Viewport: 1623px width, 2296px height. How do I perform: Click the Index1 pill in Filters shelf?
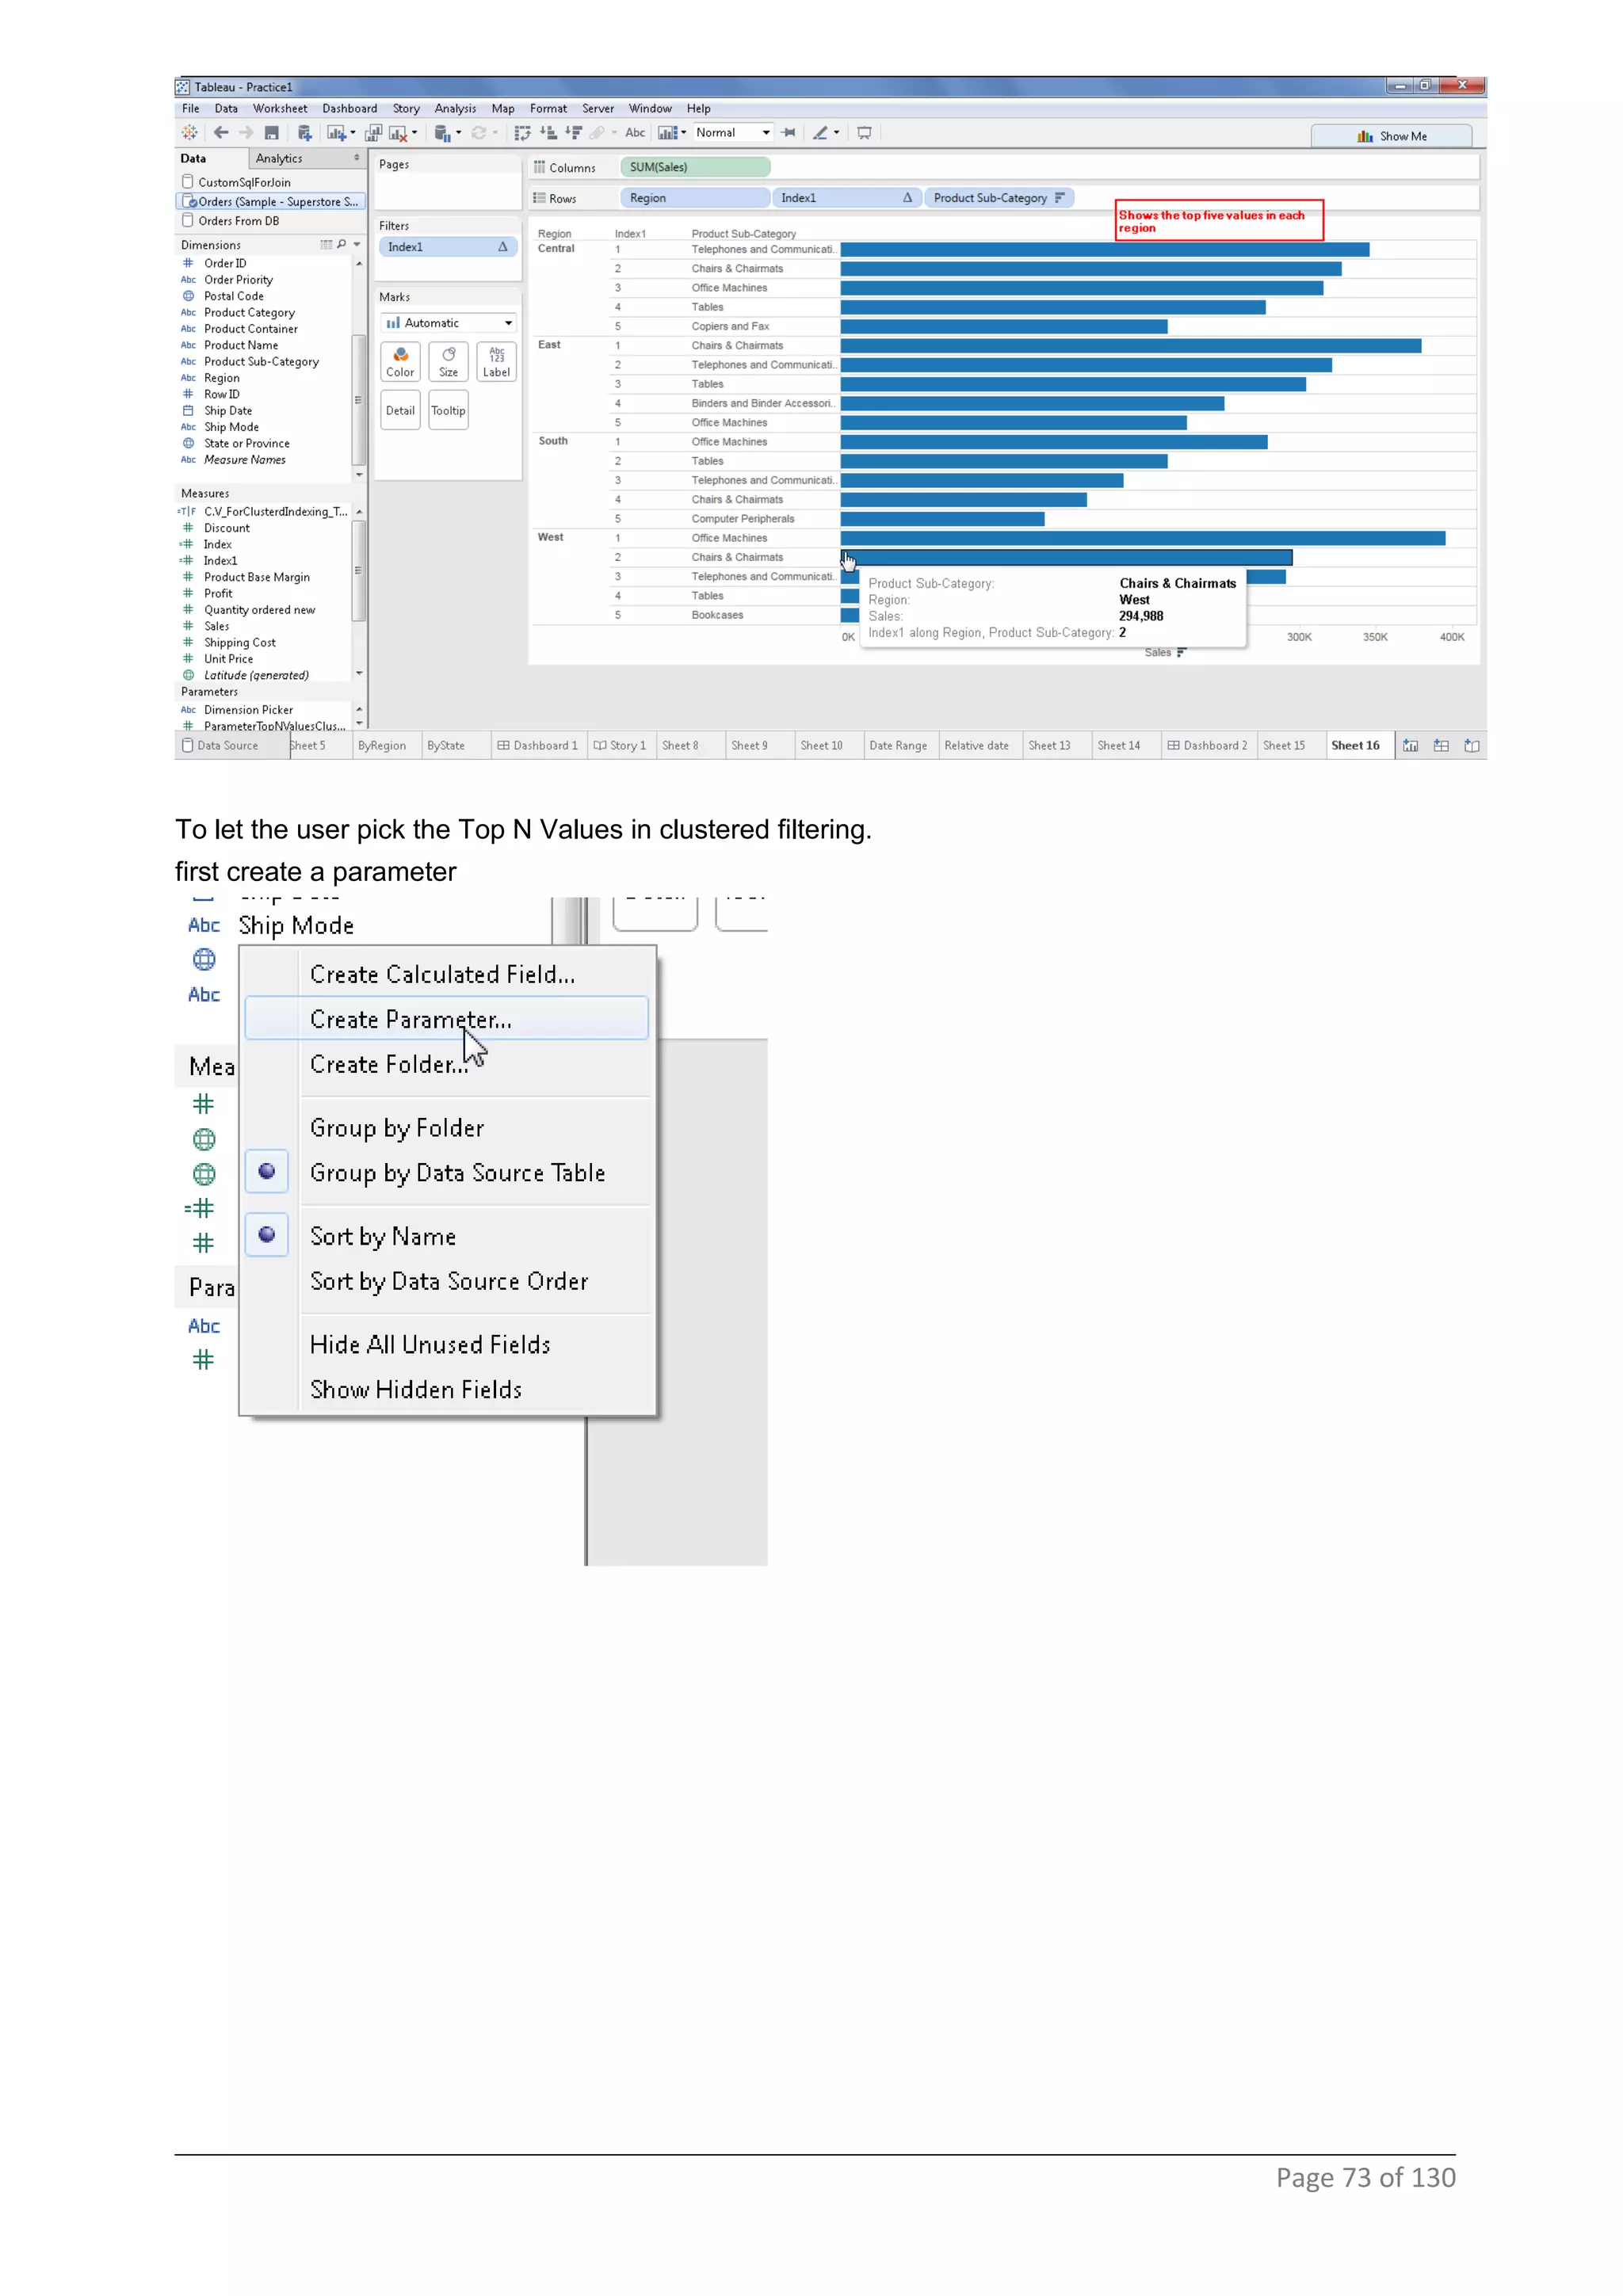[x=448, y=246]
